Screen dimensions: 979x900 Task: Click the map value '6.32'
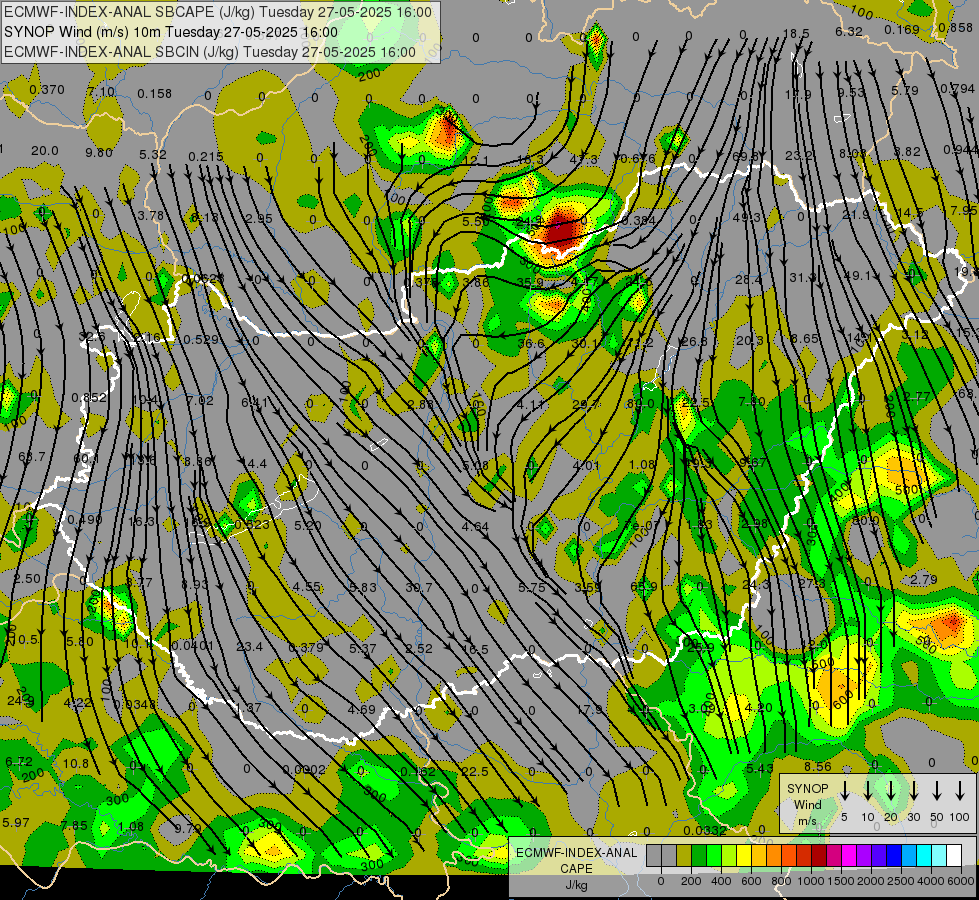pyautogui.click(x=849, y=31)
